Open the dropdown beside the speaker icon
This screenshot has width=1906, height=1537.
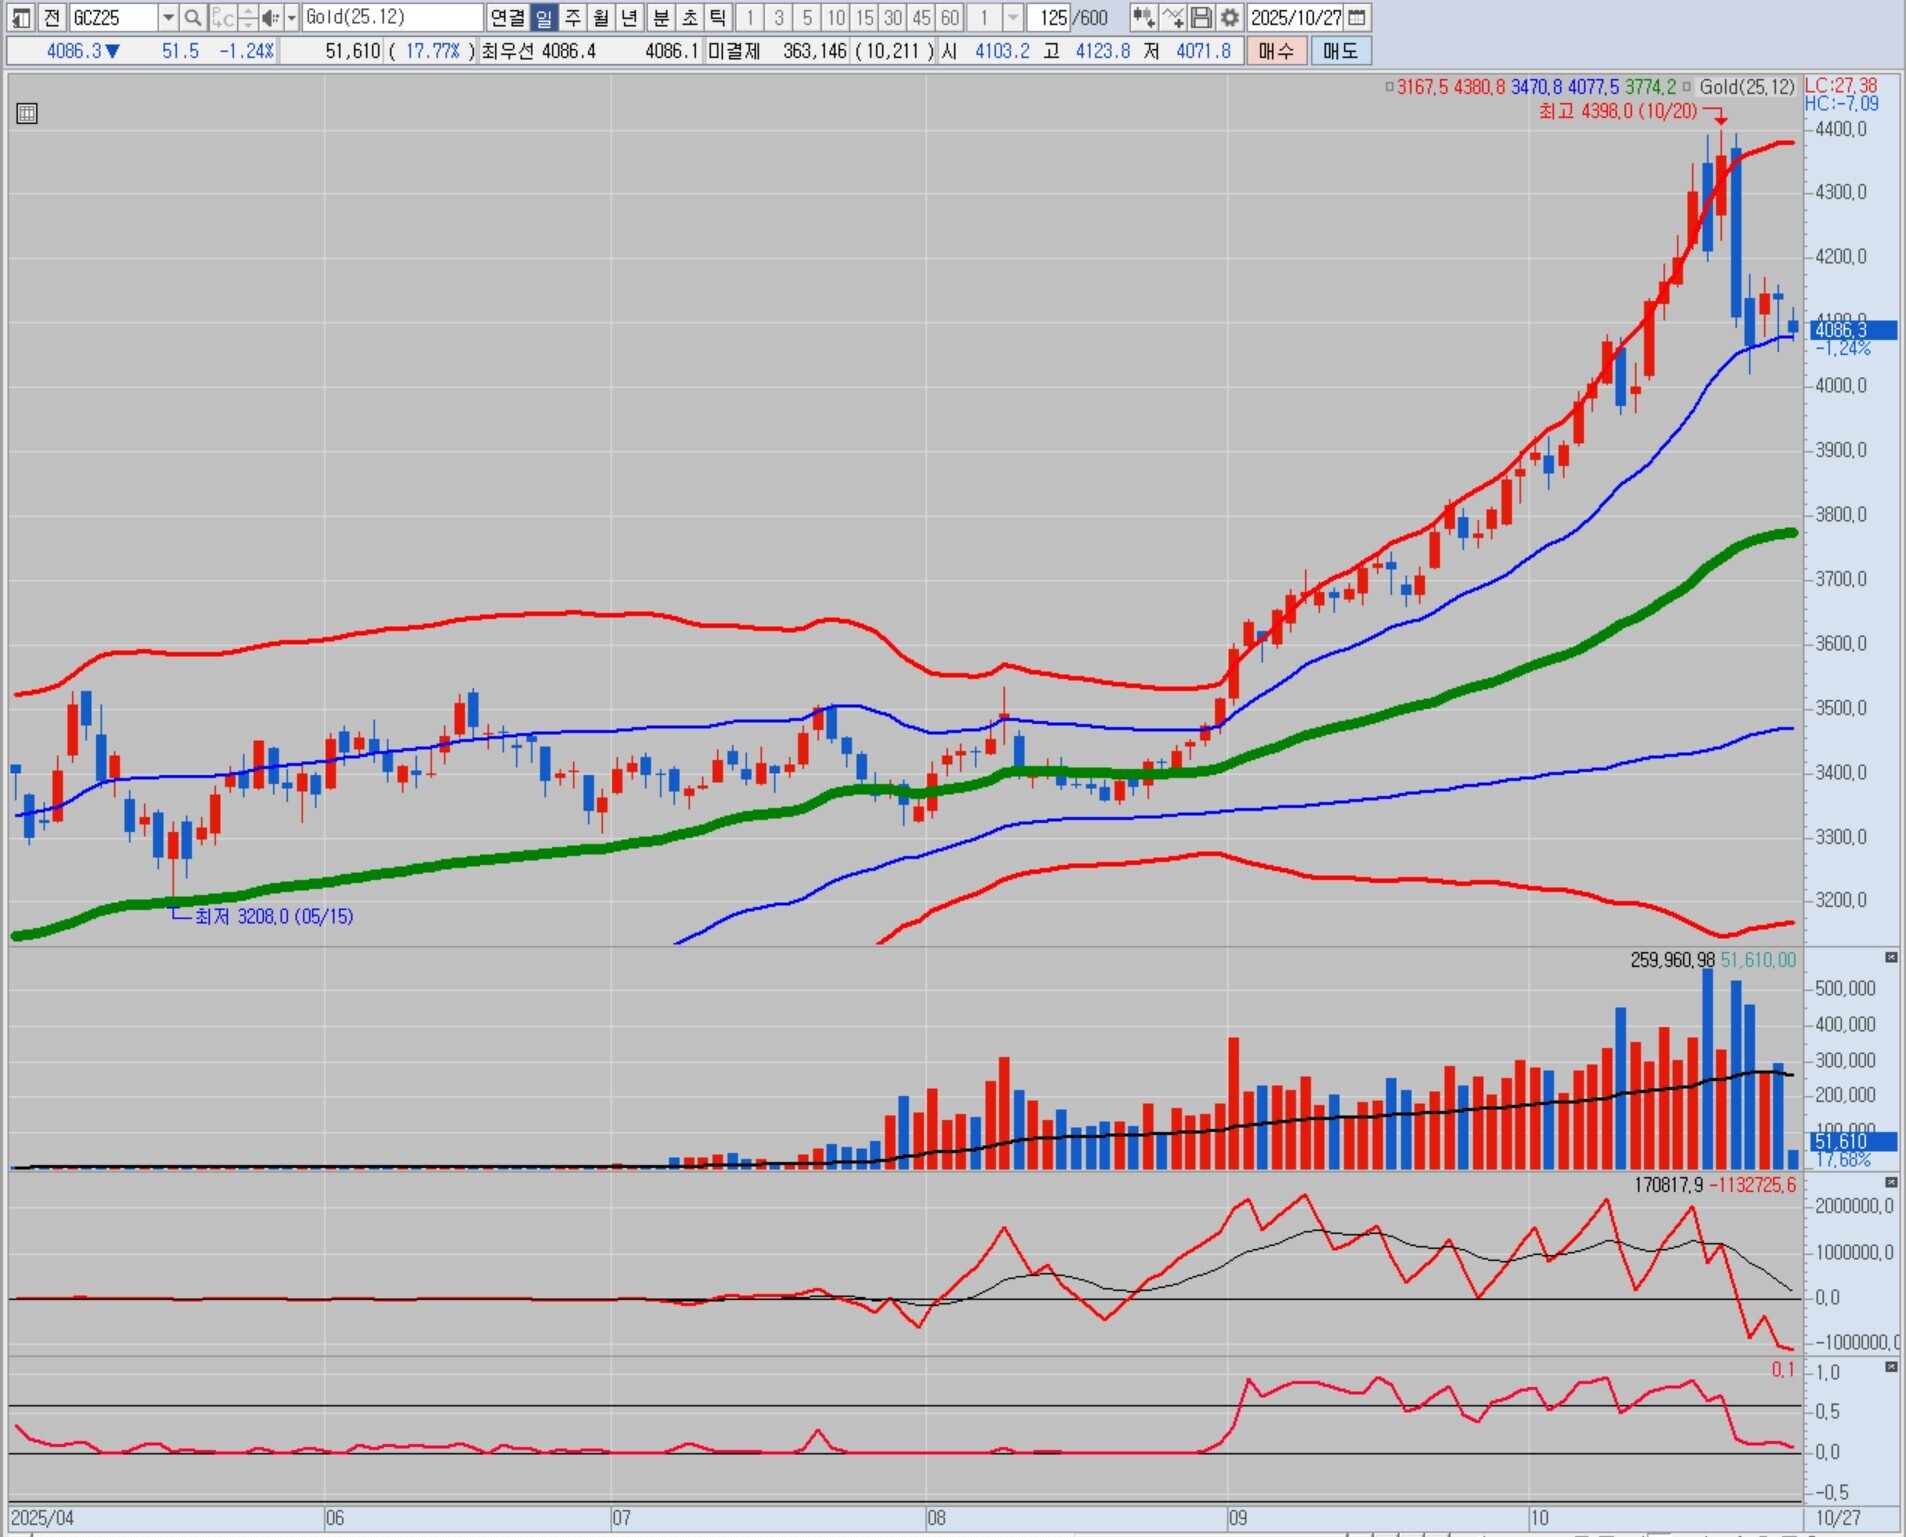[291, 18]
